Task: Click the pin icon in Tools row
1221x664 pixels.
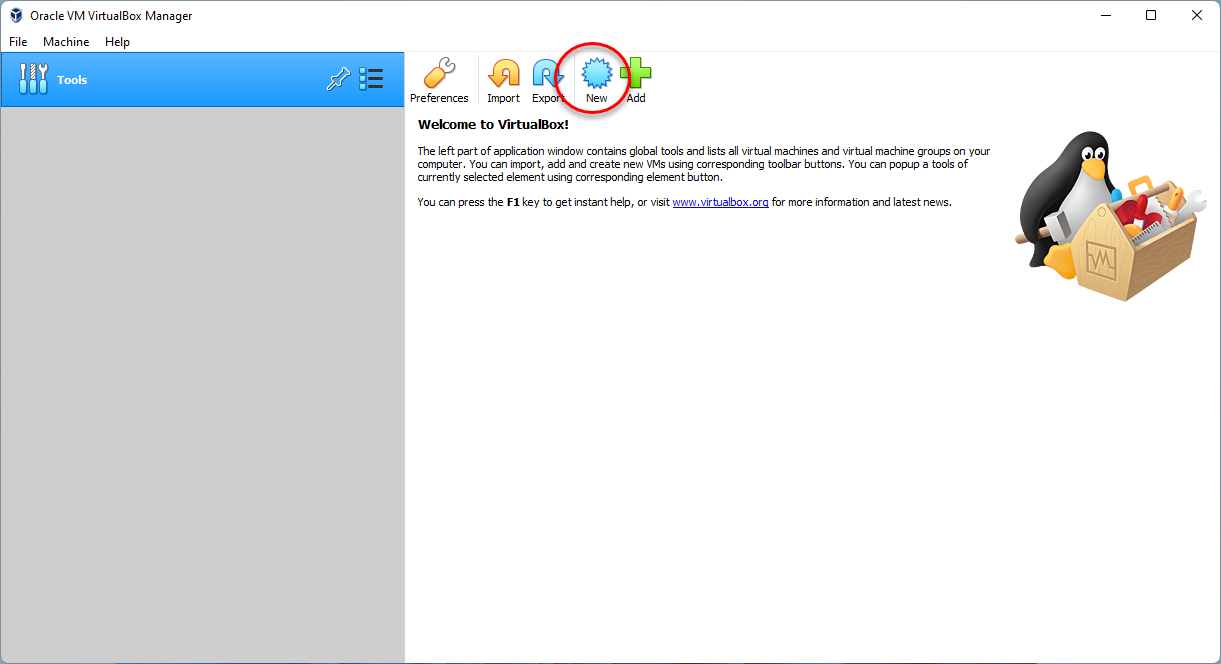Action: tap(339, 79)
